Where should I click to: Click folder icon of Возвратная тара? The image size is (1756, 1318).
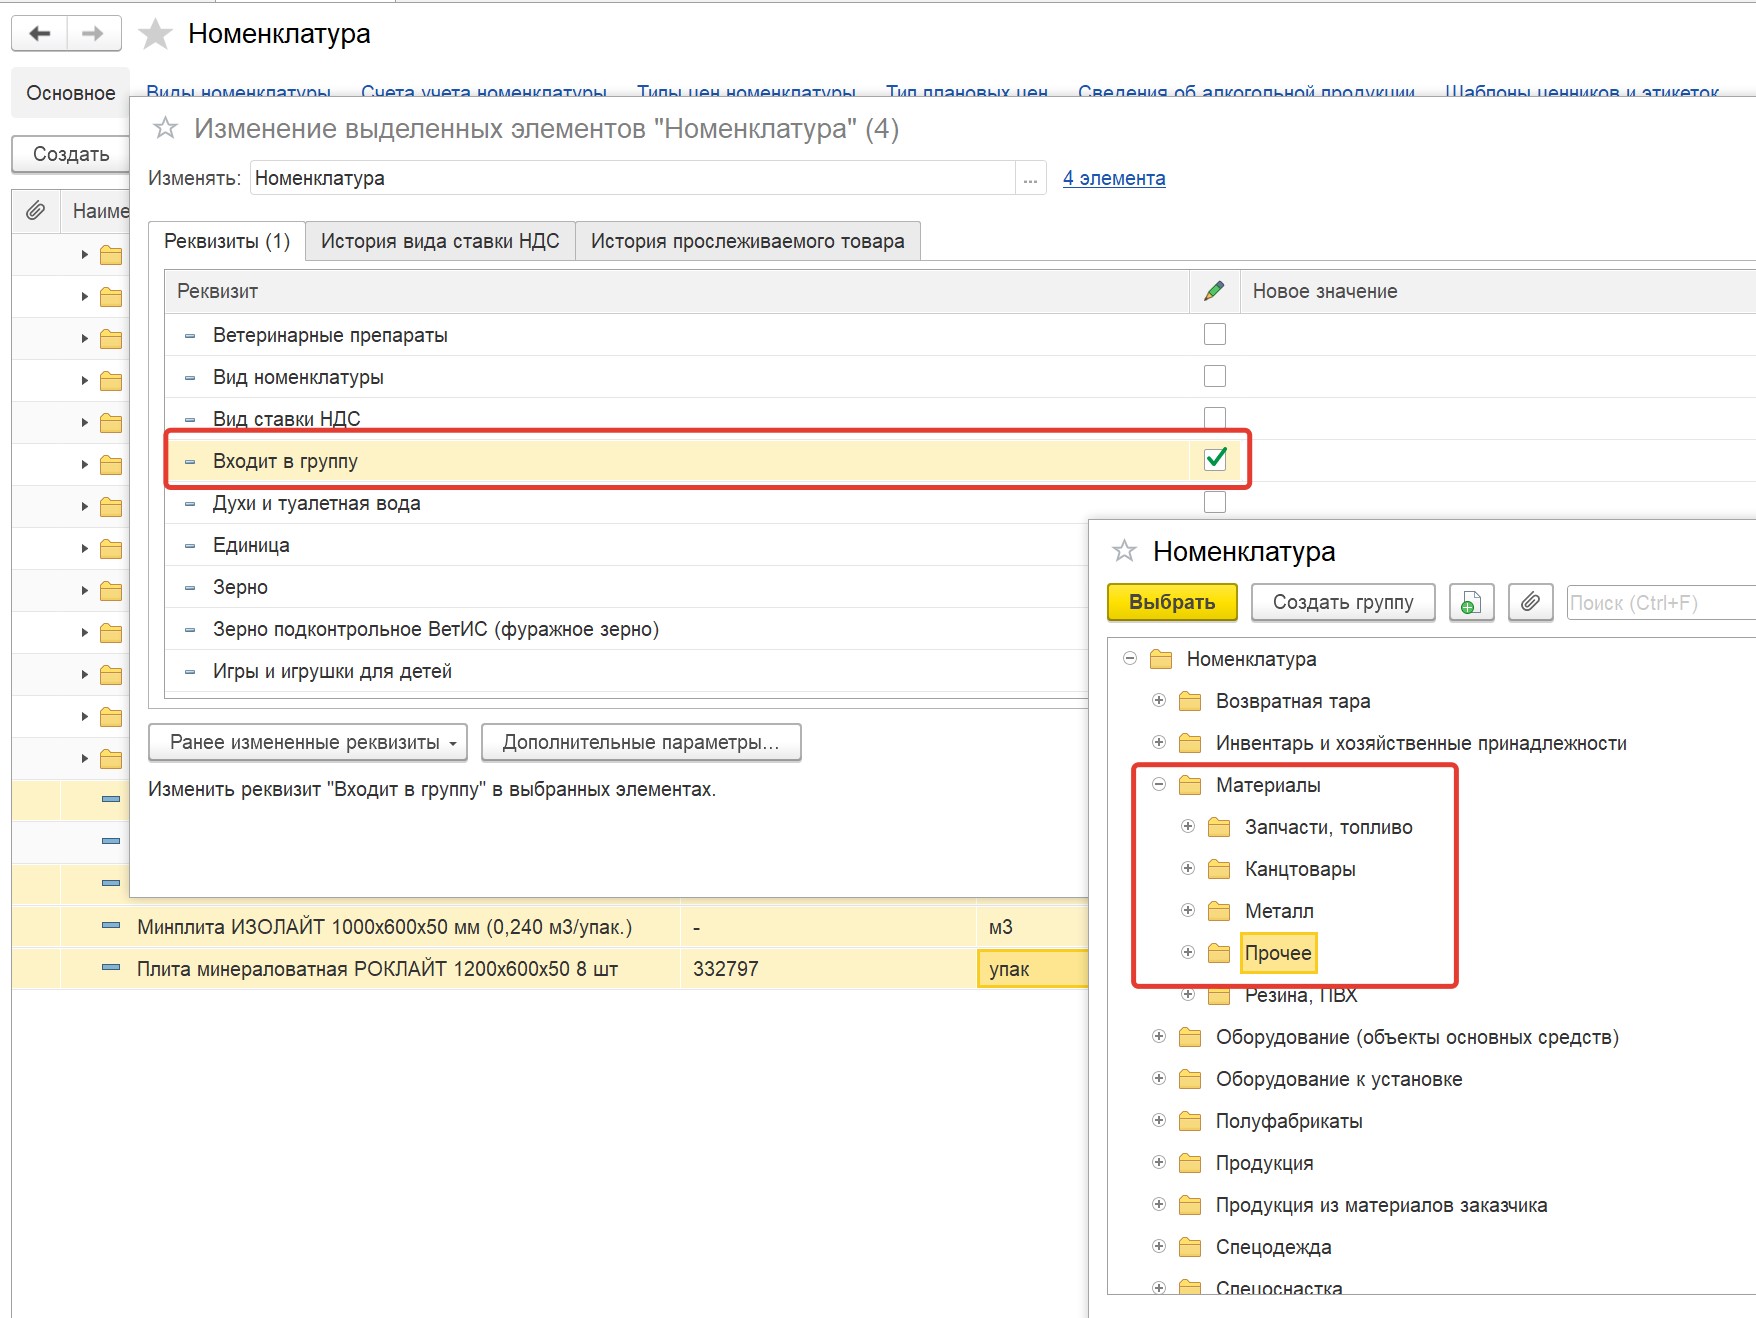click(x=1190, y=701)
